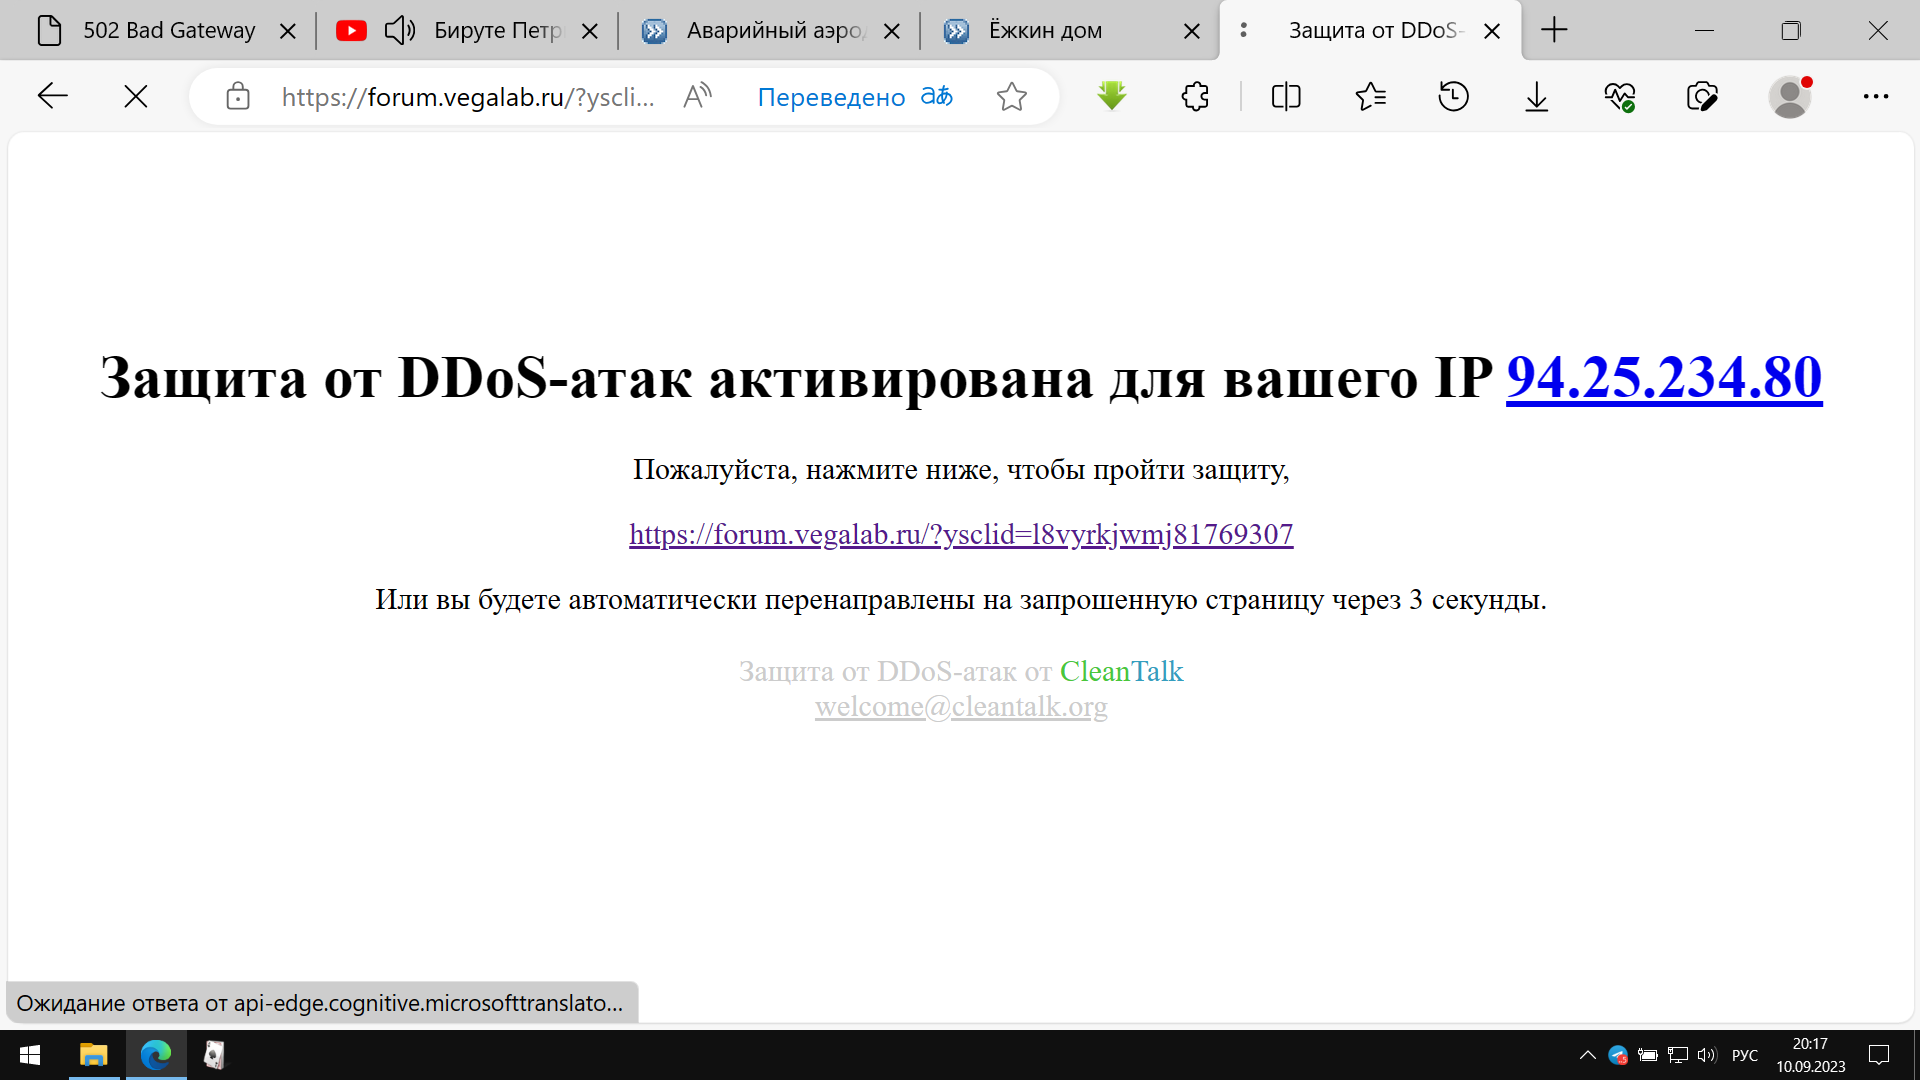Viewport: 1920px width, 1080px height.
Task: Open the Переведено translation options
Action: 831,97
